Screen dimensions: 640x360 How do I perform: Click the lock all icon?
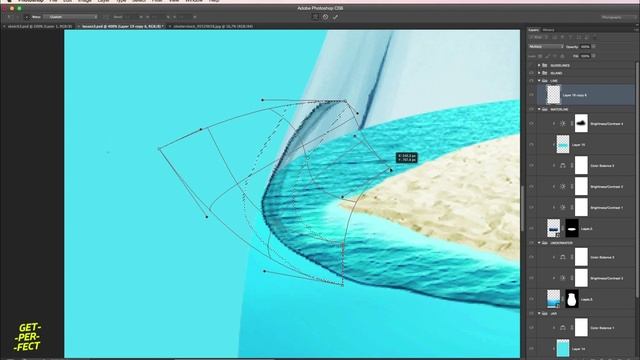tap(562, 56)
